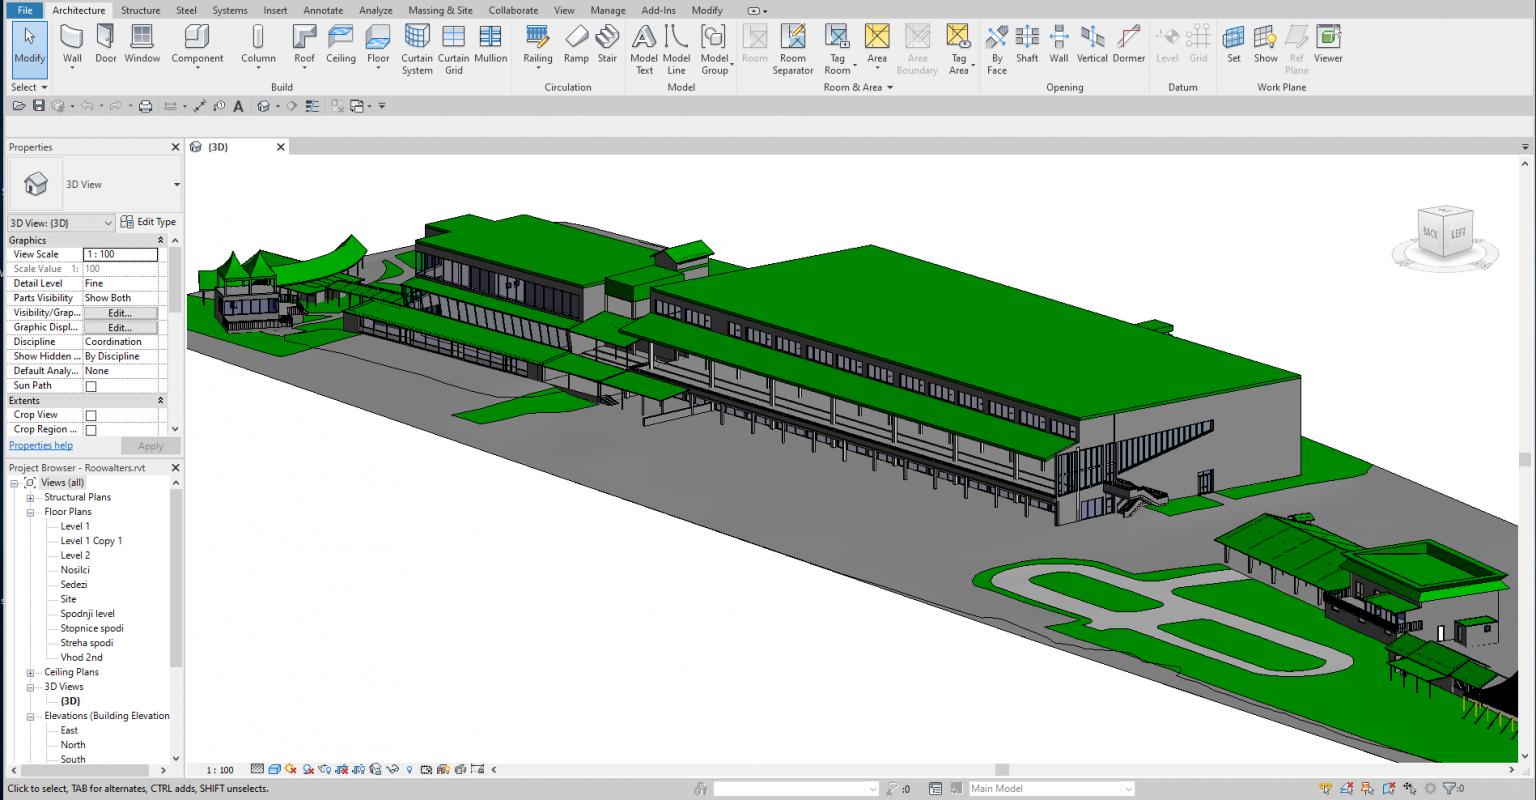Open the Properties help link
Image resolution: width=1536 pixels, height=800 pixels.
(x=41, y=446)
